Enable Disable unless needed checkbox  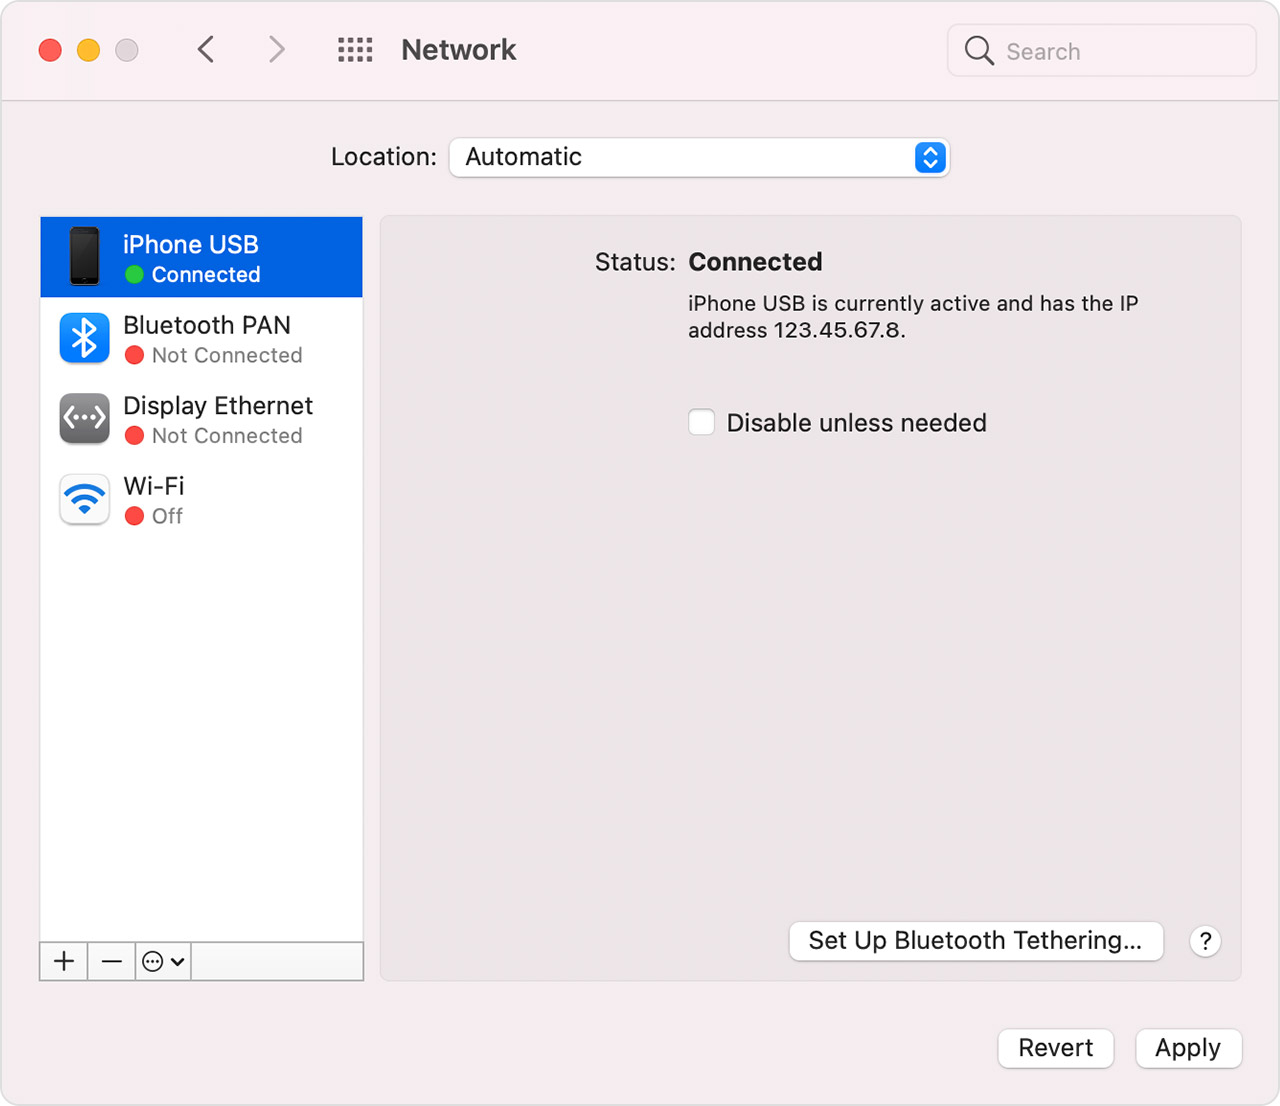(702, 422)
